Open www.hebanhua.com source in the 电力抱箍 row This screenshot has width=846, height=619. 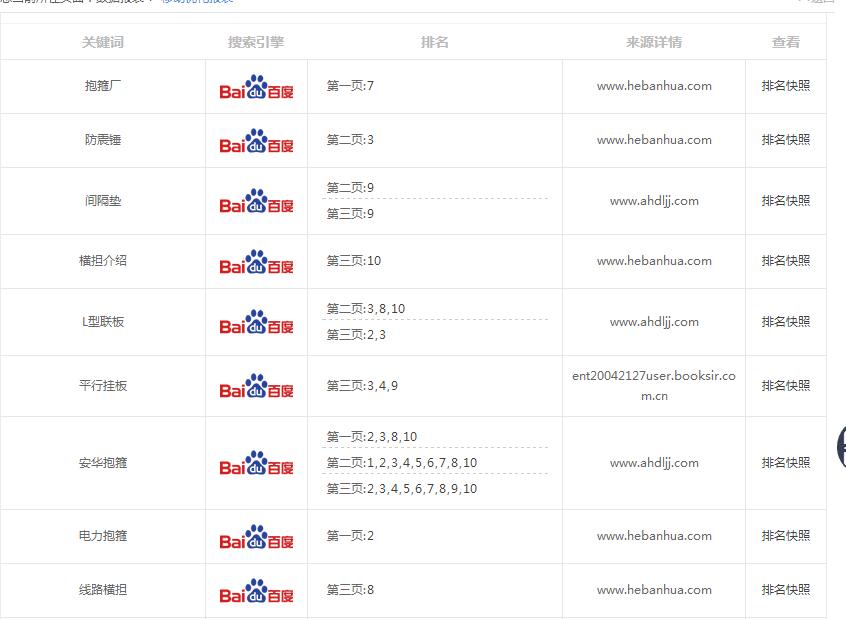click(x=654, y=536)
